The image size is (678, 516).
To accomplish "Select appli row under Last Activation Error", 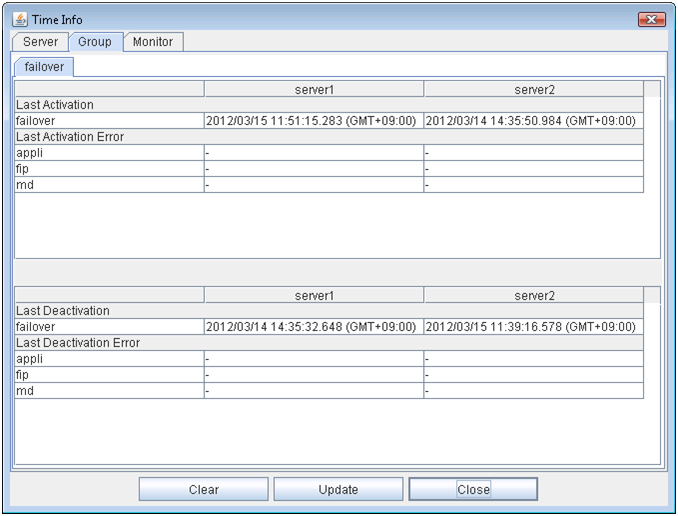I will (109, 153).
